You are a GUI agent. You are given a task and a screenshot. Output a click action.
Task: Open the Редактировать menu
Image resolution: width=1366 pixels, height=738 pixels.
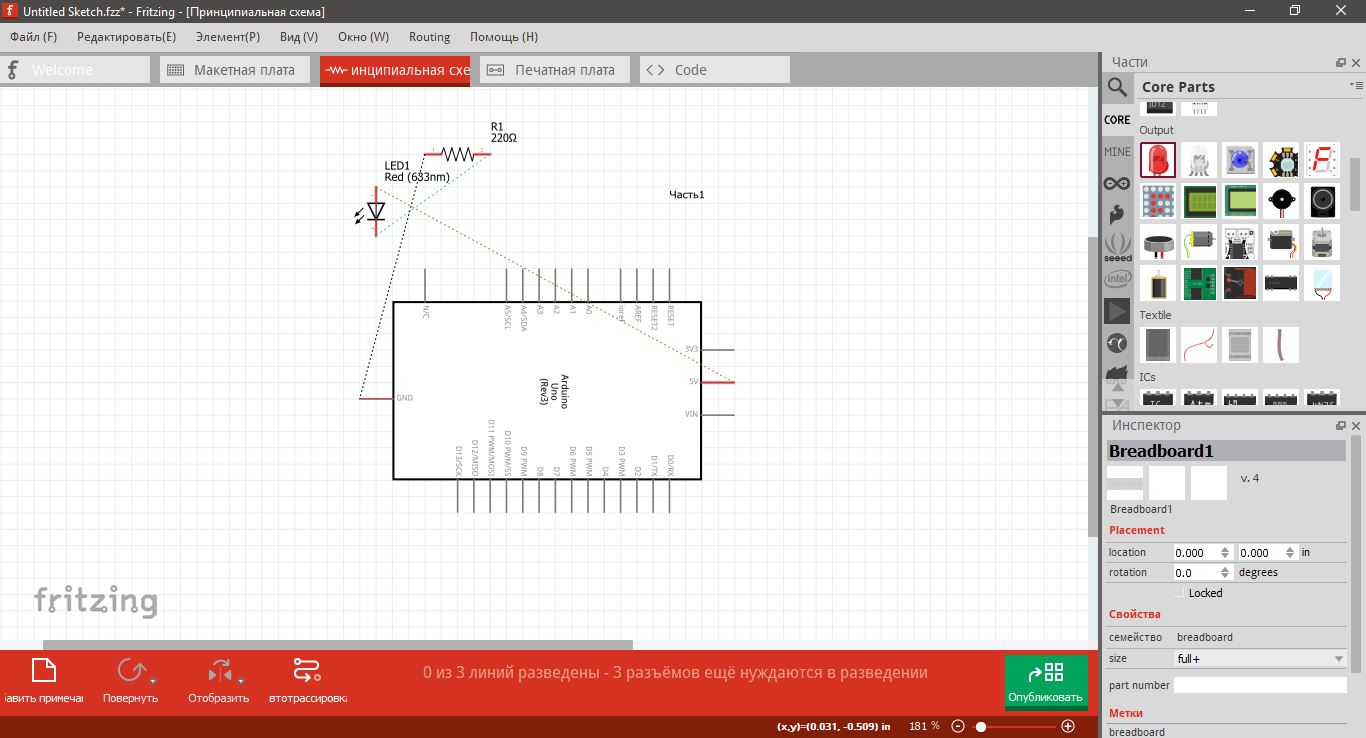[126, 37]
